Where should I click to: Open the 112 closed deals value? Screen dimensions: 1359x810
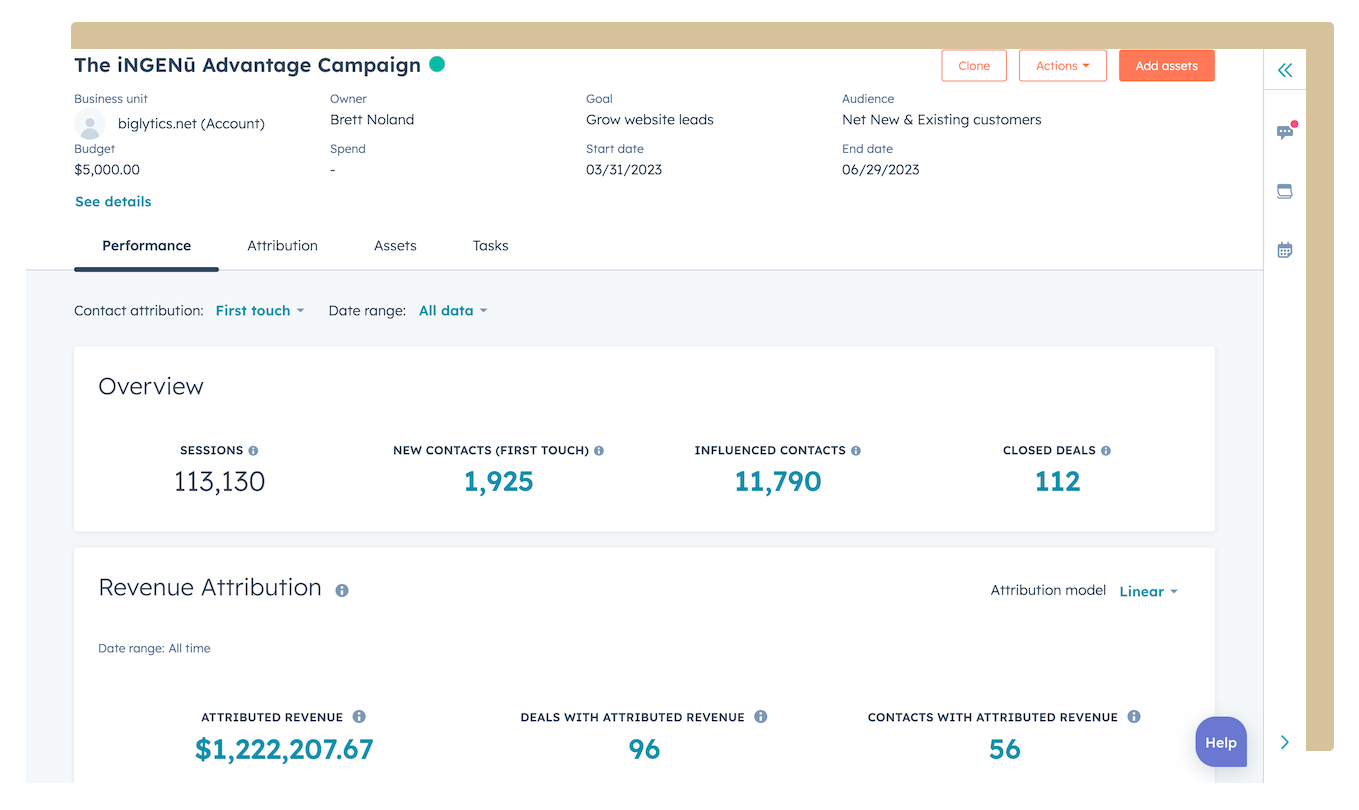tap(1057, 482)
